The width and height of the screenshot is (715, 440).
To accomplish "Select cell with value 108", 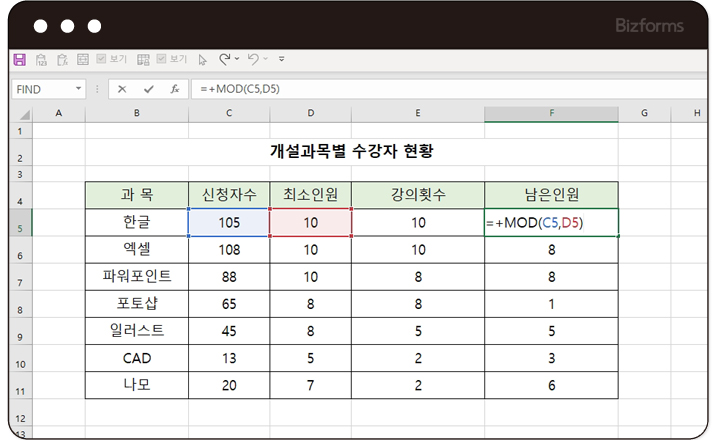I will point(229,249).
